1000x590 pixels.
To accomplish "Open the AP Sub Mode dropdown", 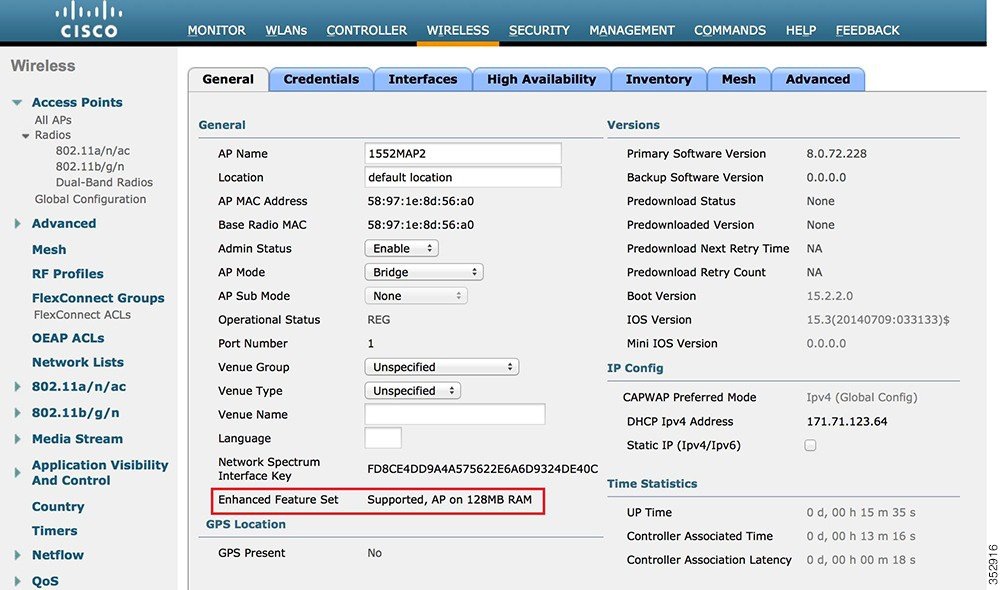I will (416, 296).
